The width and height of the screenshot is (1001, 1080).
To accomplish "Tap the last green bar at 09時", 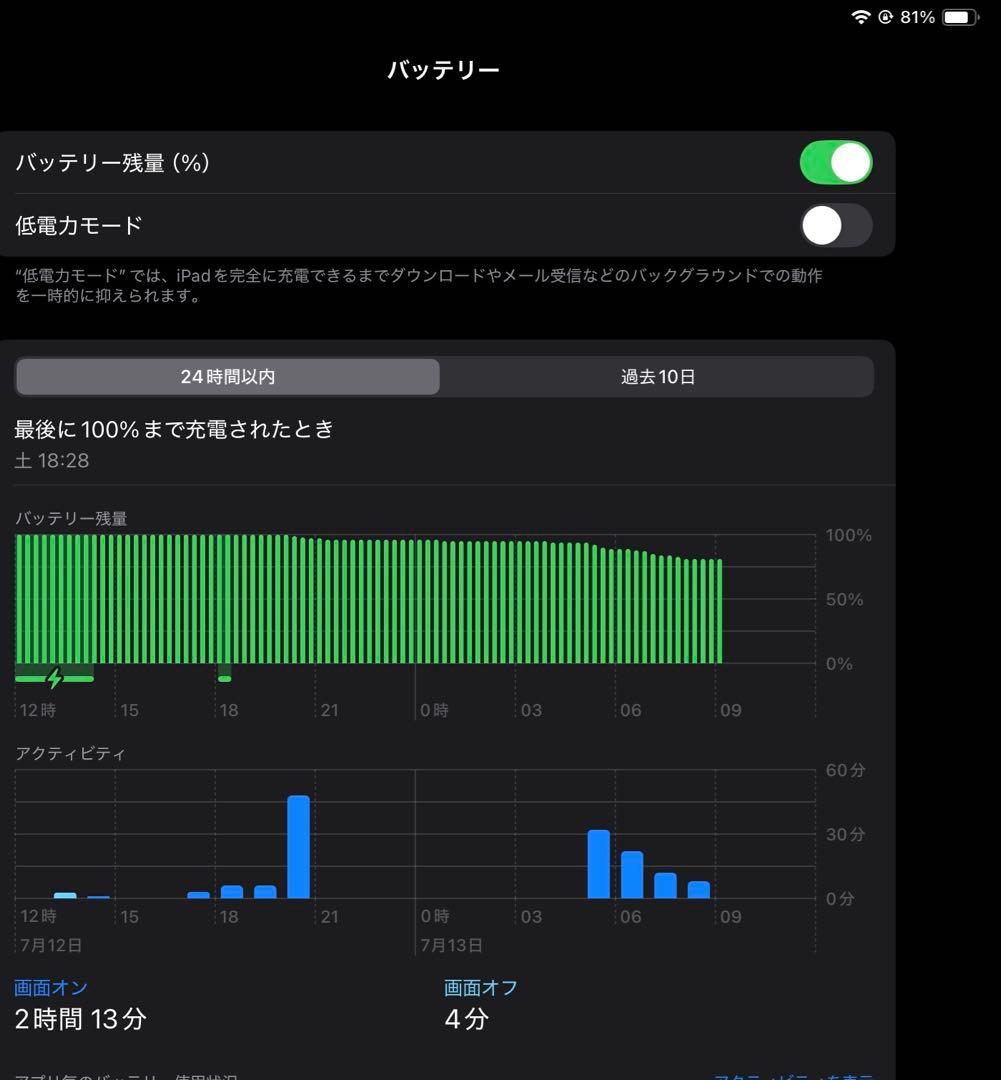I will pos(719,610).
